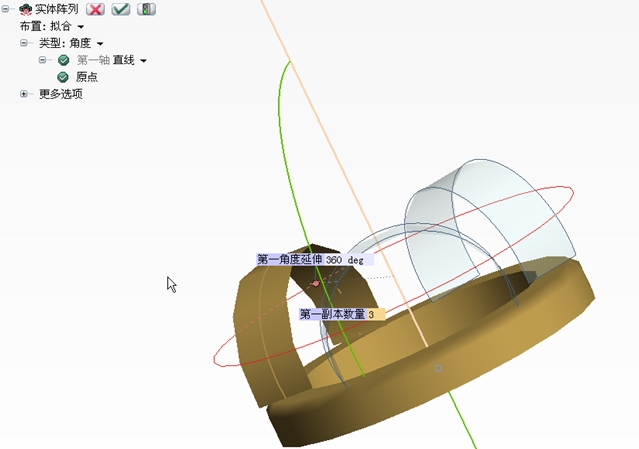Open the 布置: 拟合 dropdown

pyautogui.click(x=81, y=27)
